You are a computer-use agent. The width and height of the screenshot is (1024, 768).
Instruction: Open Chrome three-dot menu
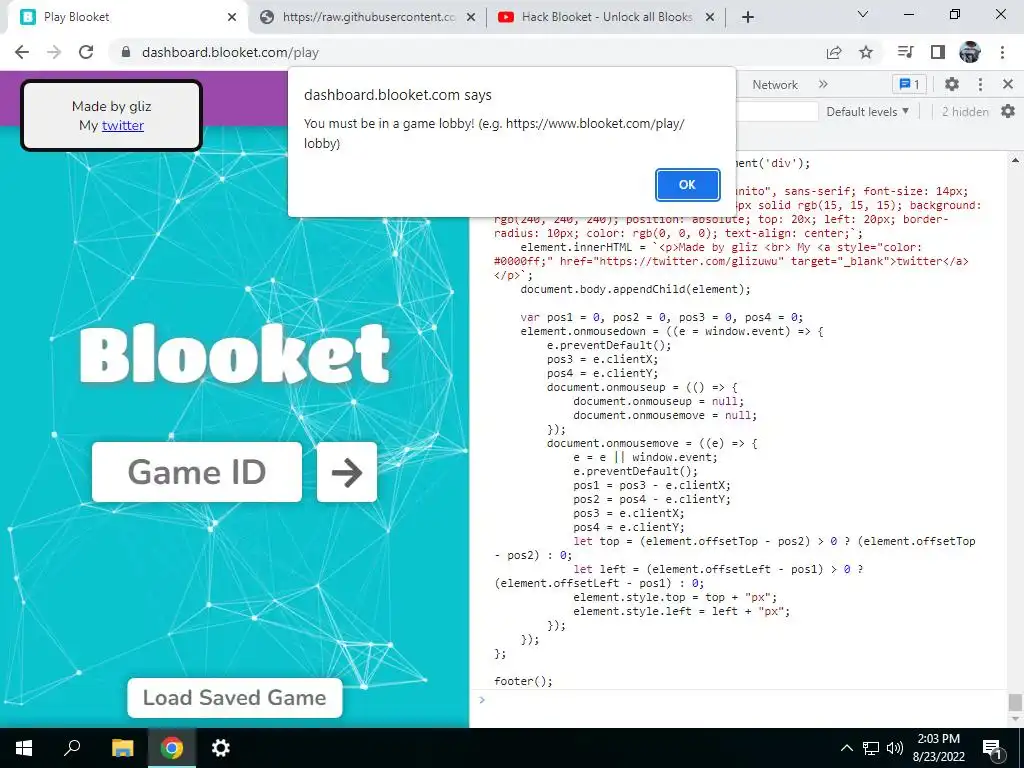[1002, 52]
